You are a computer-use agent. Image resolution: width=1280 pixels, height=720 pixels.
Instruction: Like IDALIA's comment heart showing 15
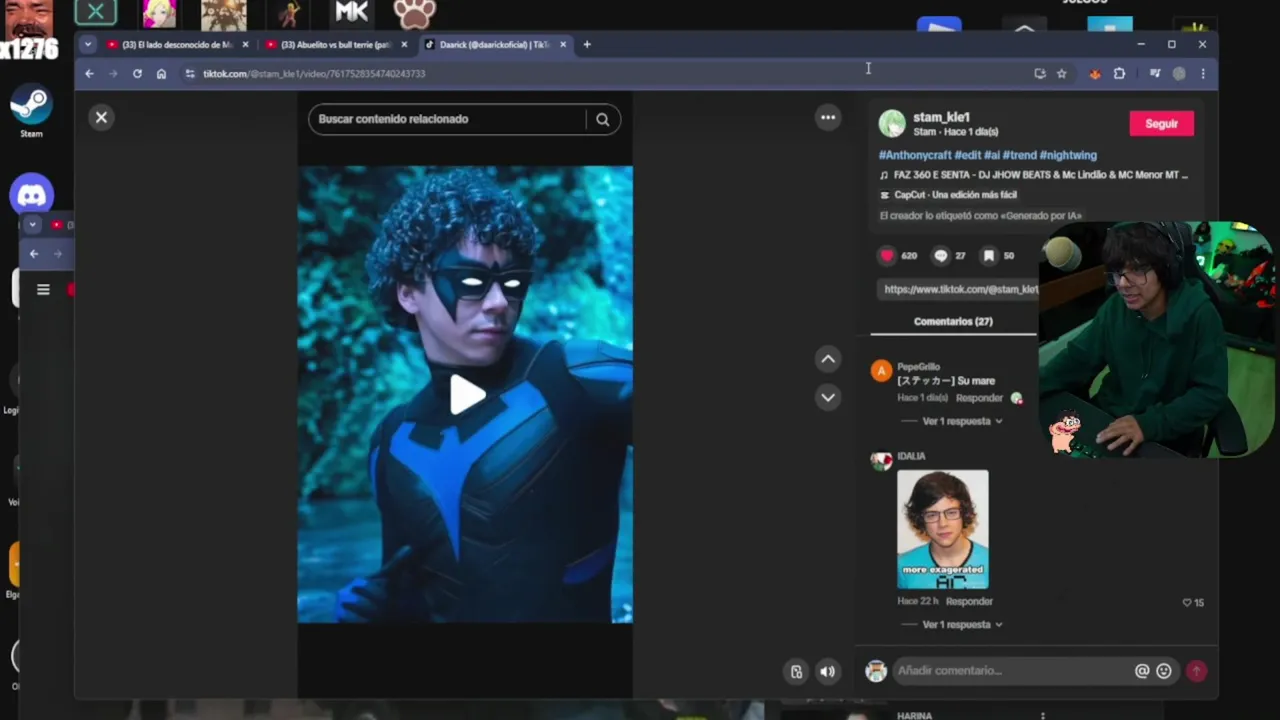click(x=1187, y=602)
